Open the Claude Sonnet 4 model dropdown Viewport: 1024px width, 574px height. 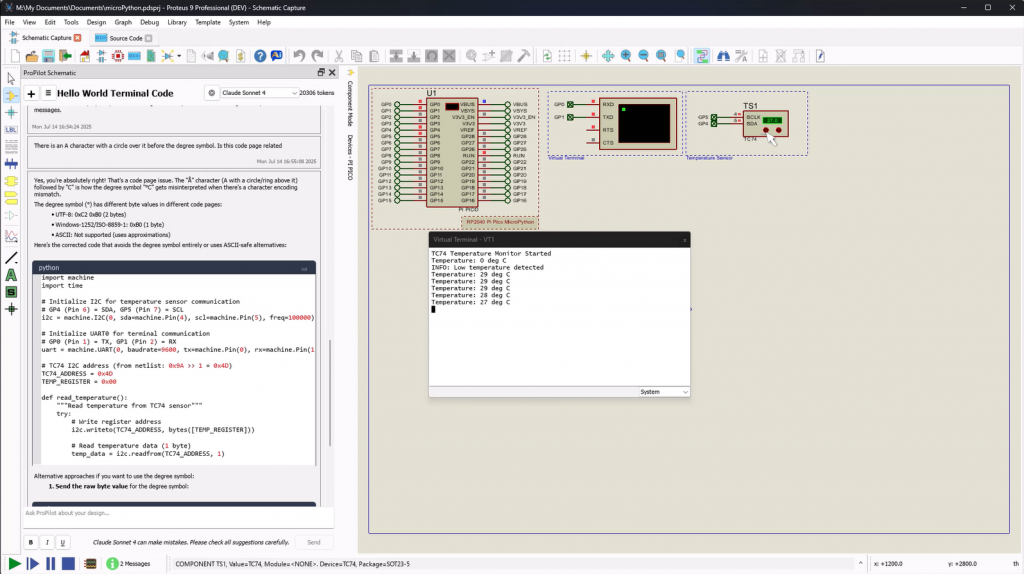click(x=260, y=93)
